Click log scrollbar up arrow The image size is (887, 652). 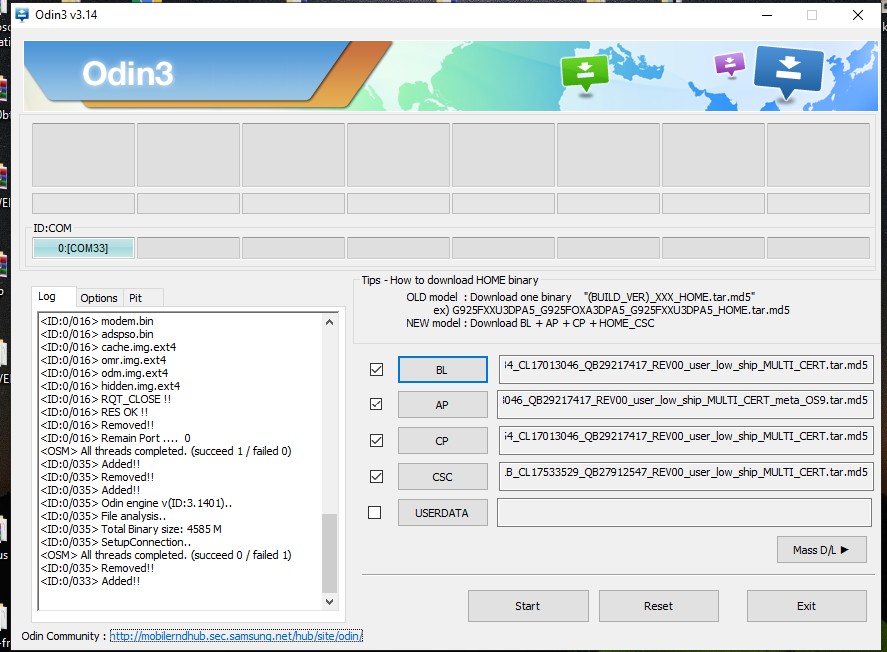[x=329, y=322]
